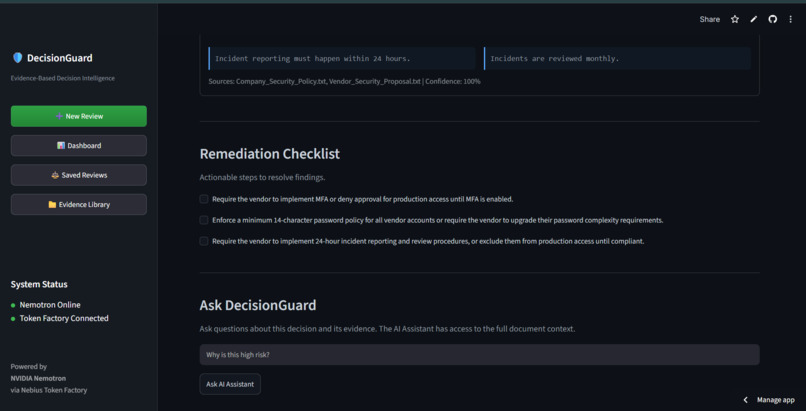Click the 'Actionable steps to resolve findings' caption

pyautogui.click(x=262, y=177)
